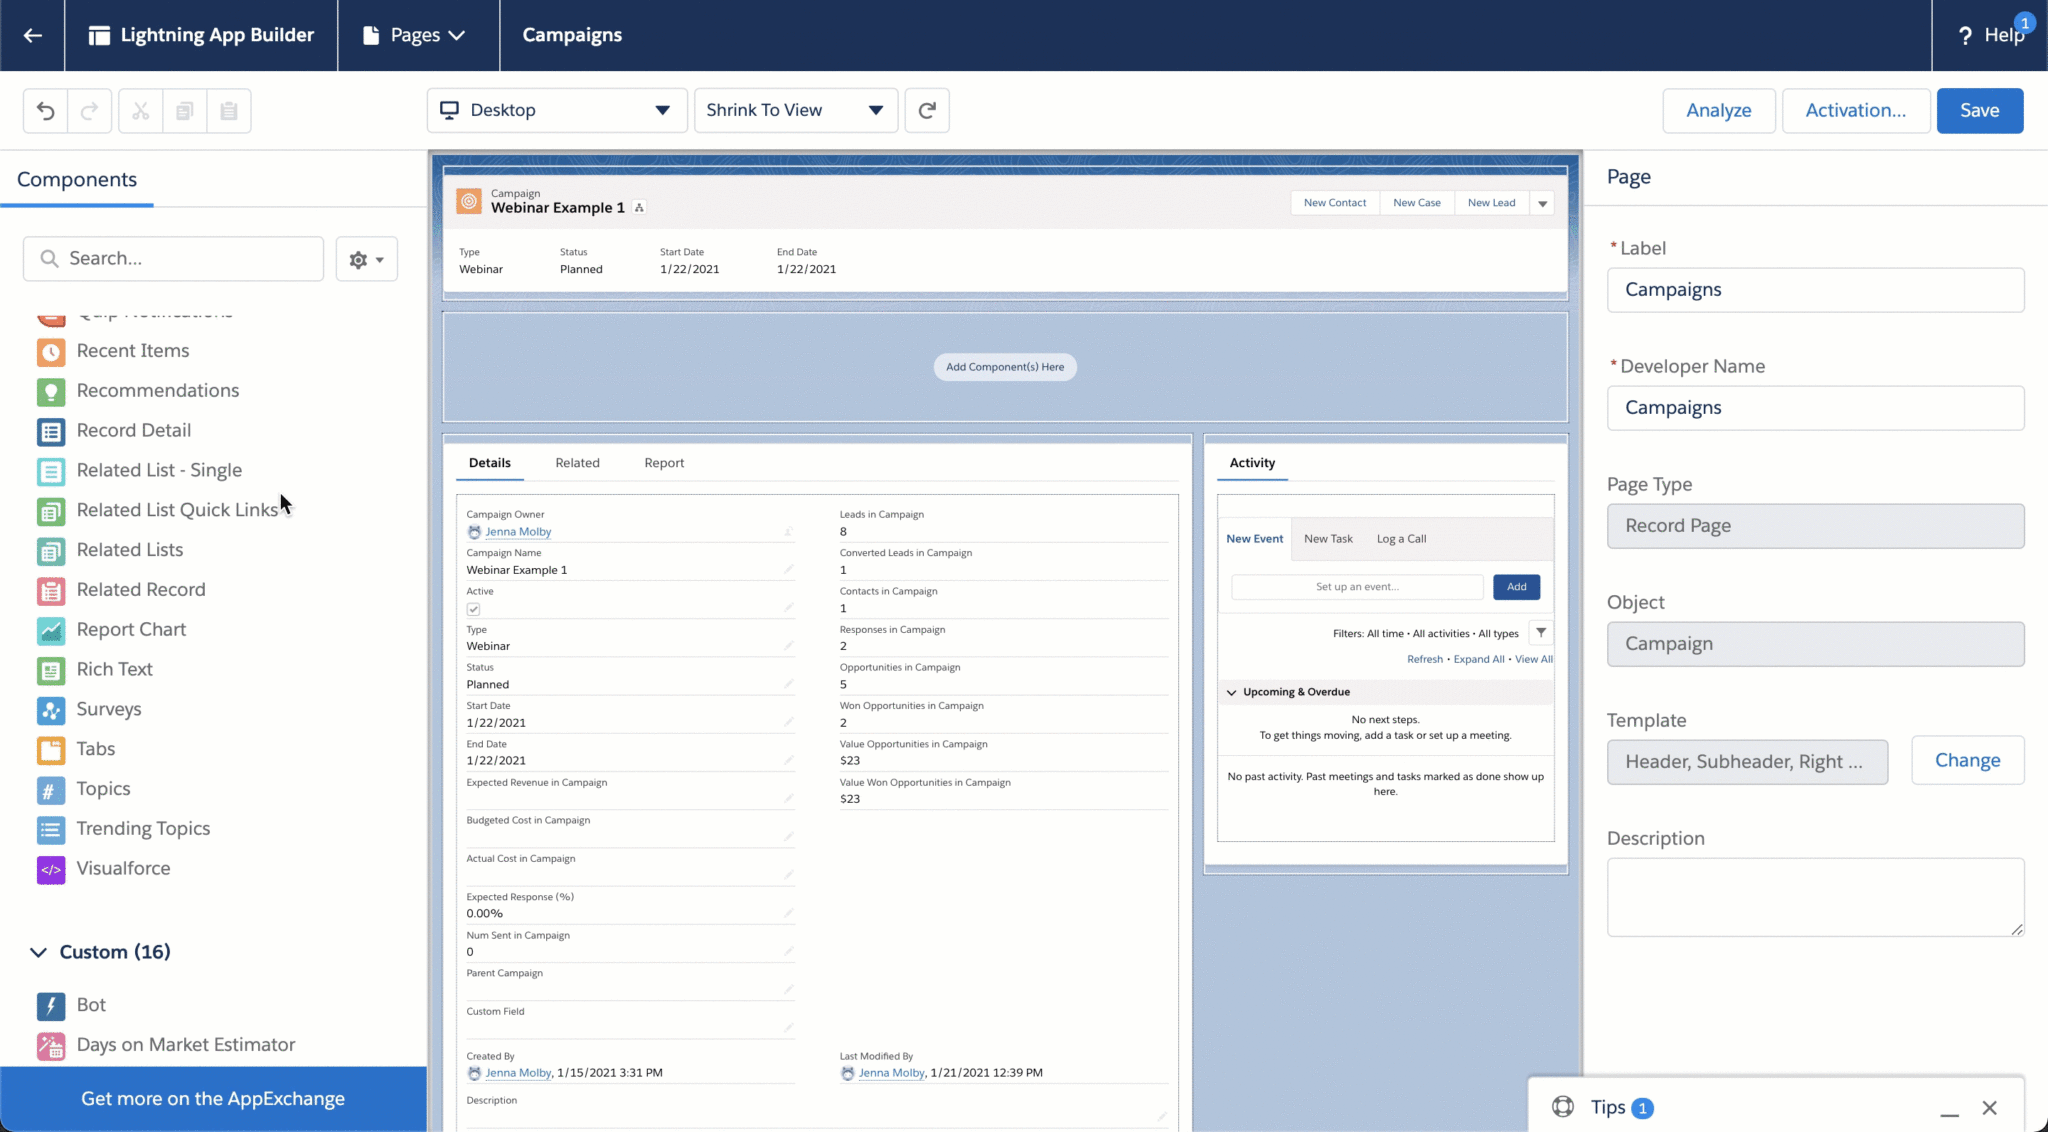Image resolution: width=2048 pixels, height=1132 pixels.
Task: Expand the Upcoming and Overdue section
Action: (1232, 691)
